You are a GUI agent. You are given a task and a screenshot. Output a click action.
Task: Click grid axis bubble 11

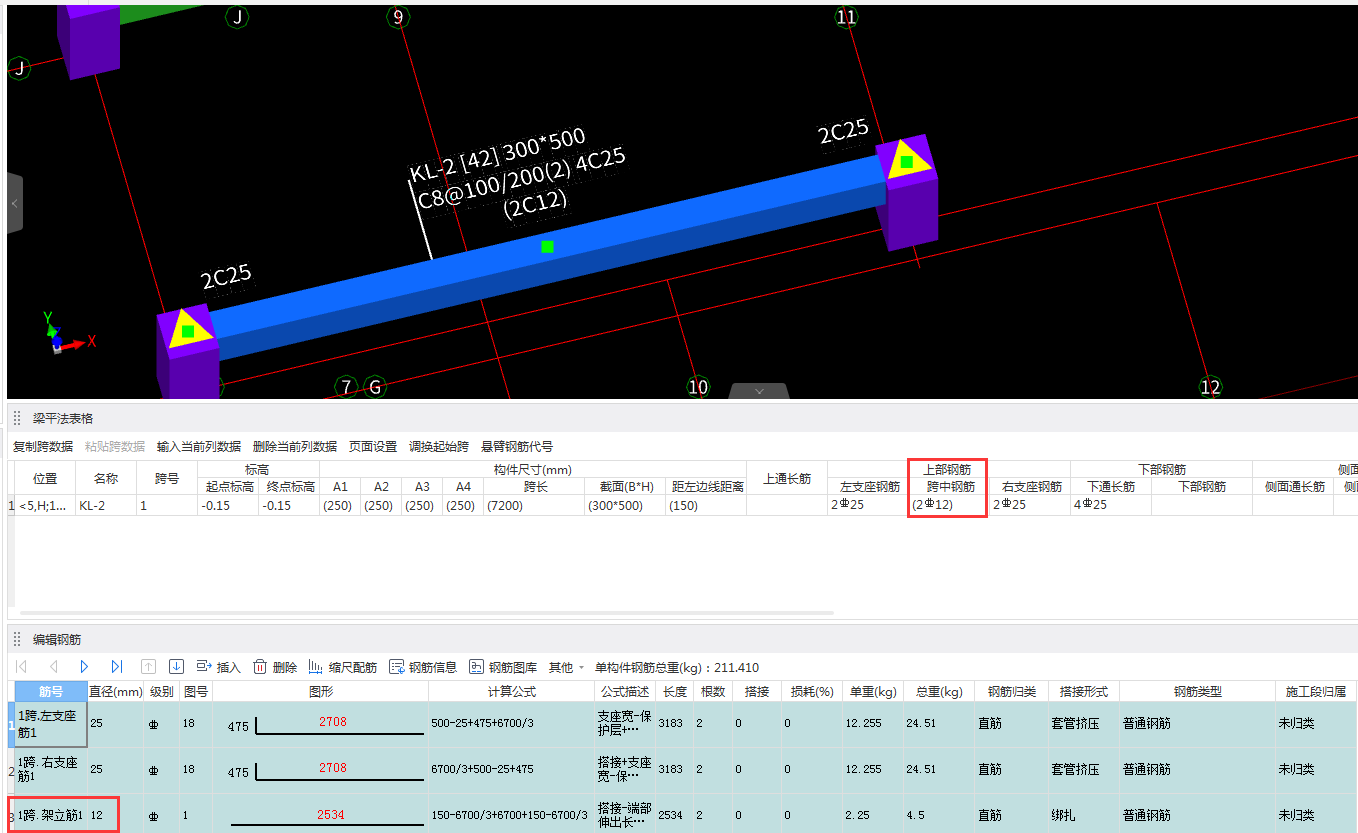(847, 17)
